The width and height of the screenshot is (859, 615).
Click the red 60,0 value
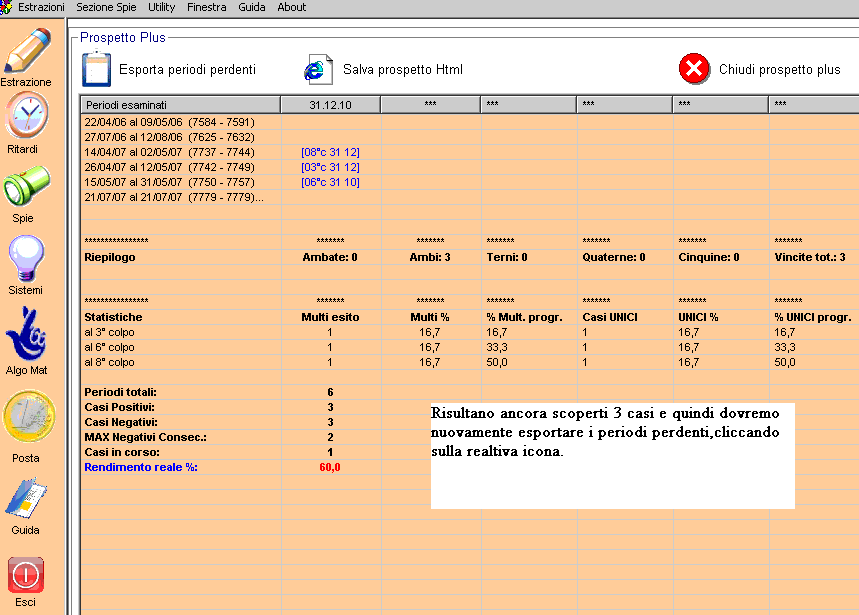pos(330,467)
